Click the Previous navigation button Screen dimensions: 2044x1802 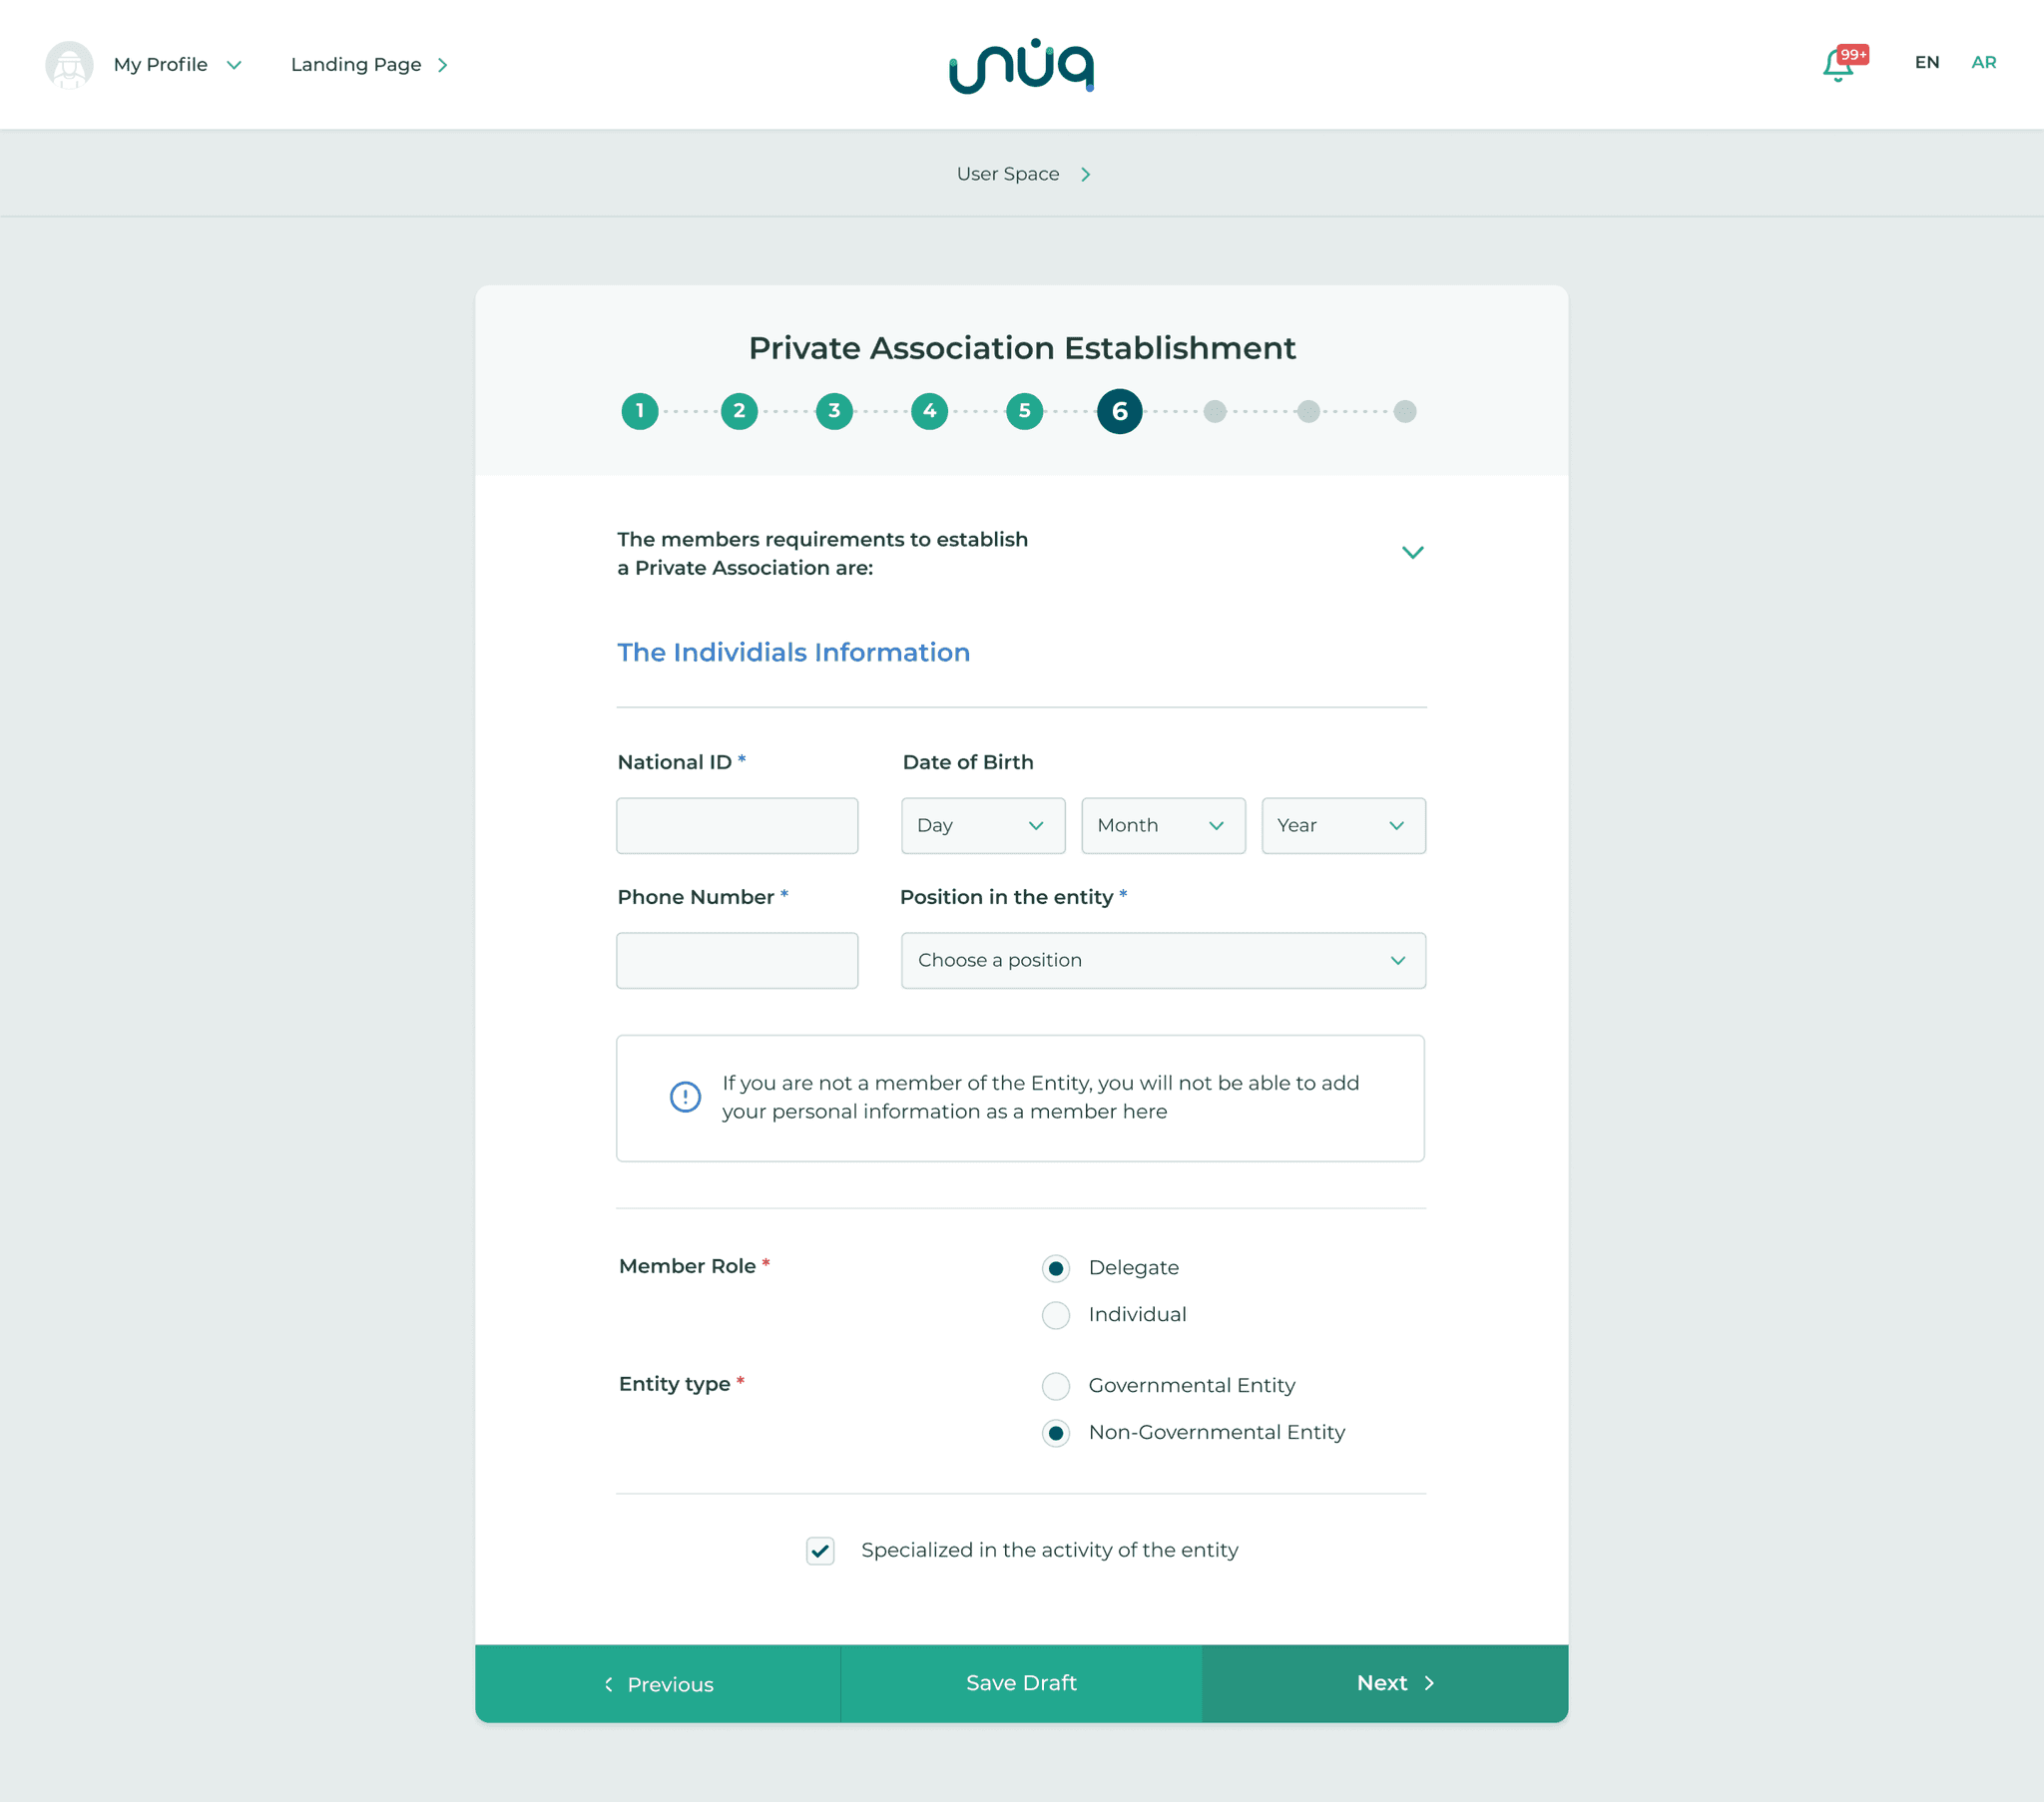click(x=656, y=1682)
